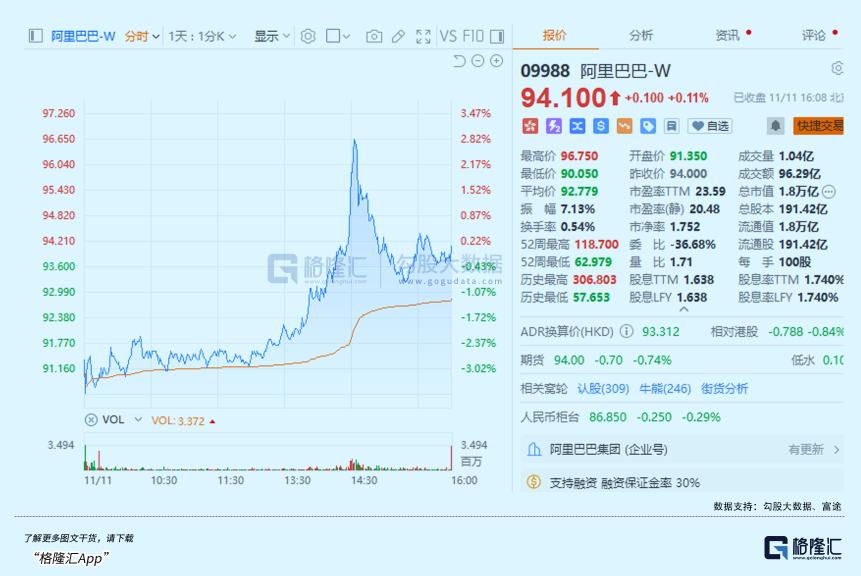861x576 pixels.
Task: Zoom in the chart with plus icon
Action: (496, 61)
